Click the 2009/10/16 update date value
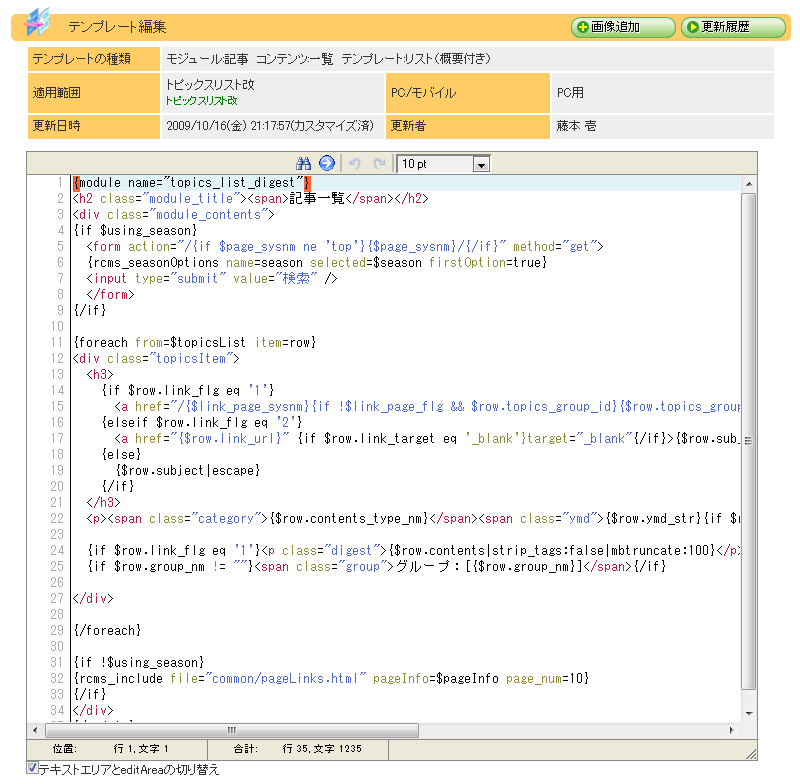The image size is (800, 784). [x=270, y=125]
